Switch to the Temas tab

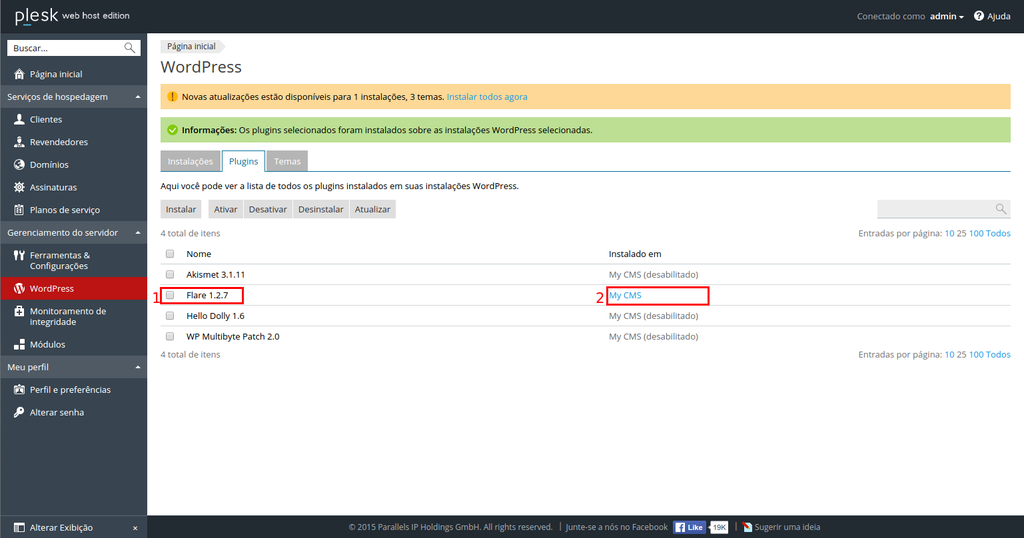(287, 161)
